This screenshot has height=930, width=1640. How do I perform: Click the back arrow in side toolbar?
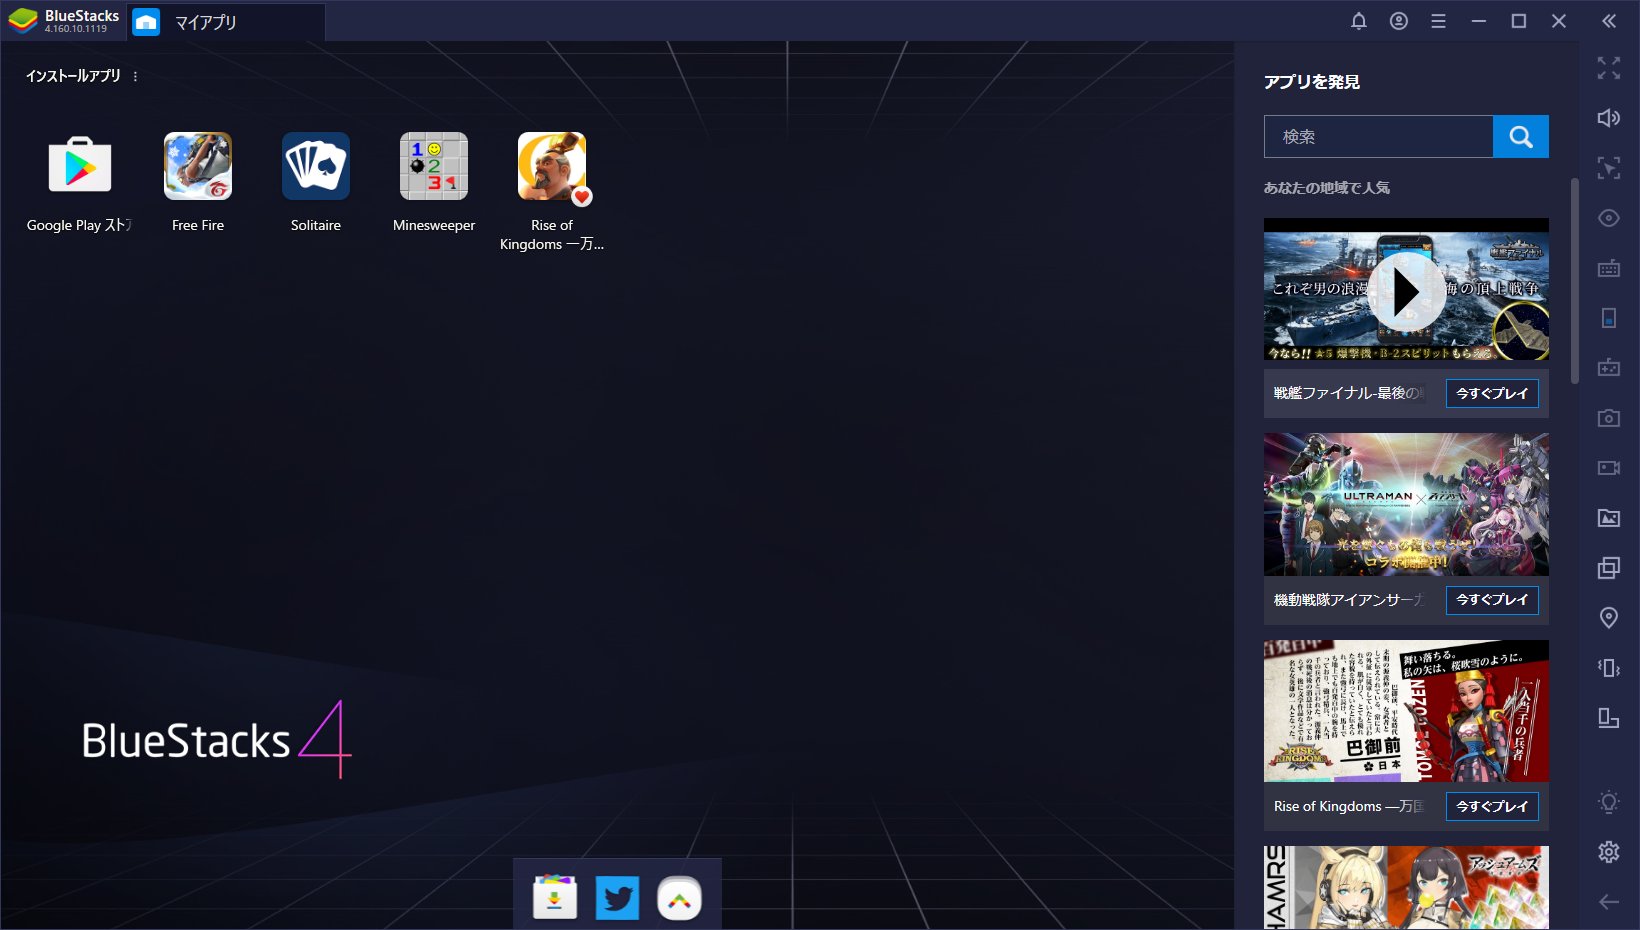tap(1609, 902)
